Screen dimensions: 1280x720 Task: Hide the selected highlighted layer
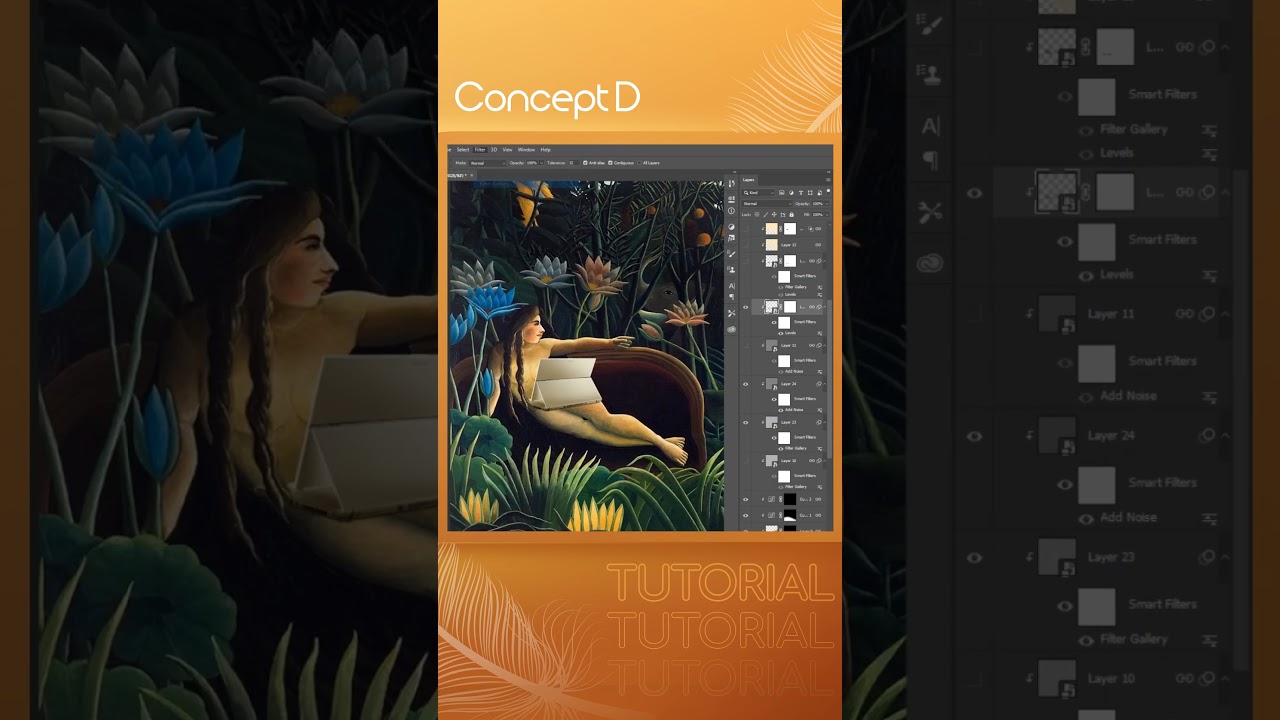[746, 307]
